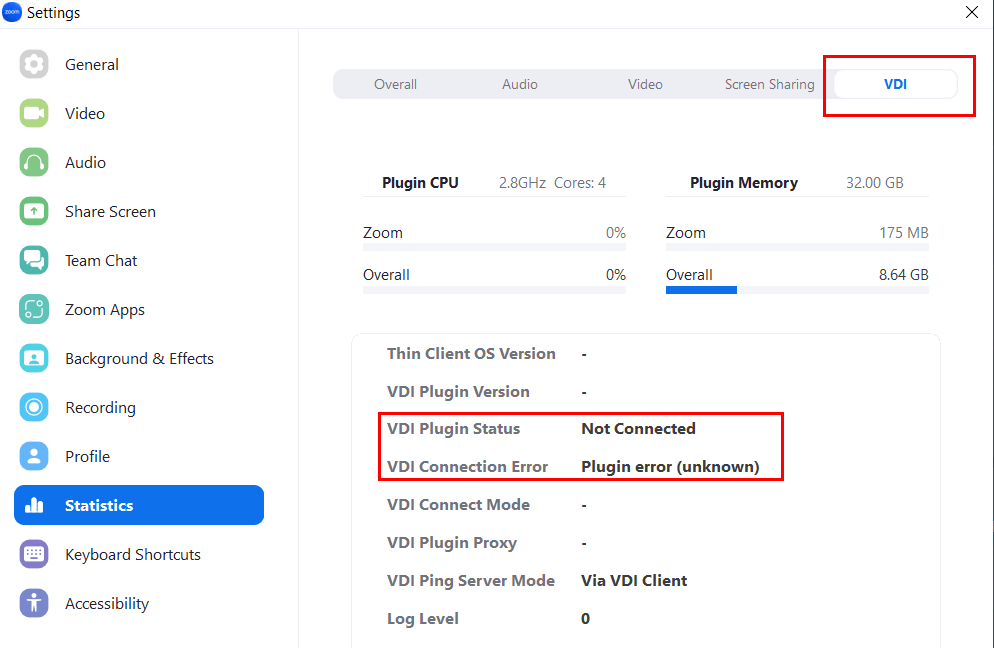994x648 pixels.
Task: Open the Share Screen sidebar icon
Action: tap(34, 212)
